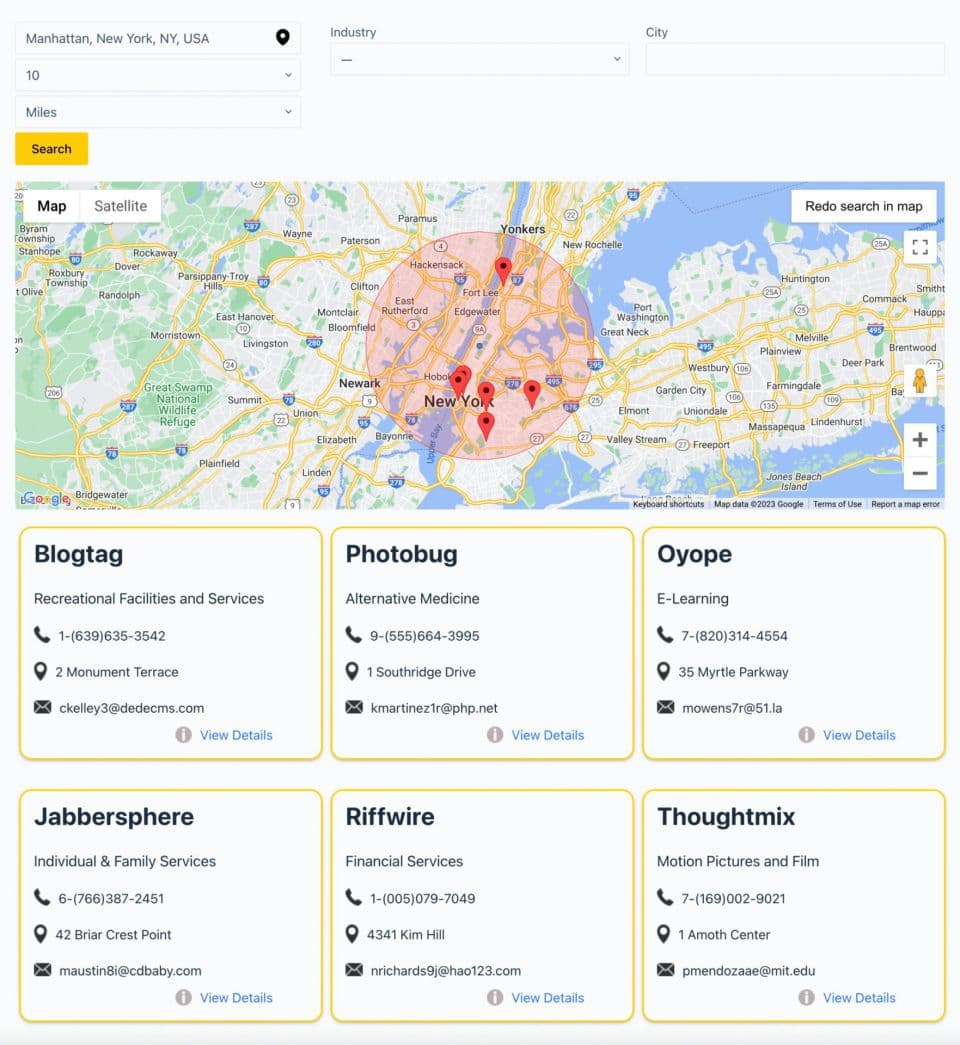Viewport: 960px width, 1045px height.
Task: Expand the Industry dropdown
Action: pyautogui.click(x=480, y=59)
